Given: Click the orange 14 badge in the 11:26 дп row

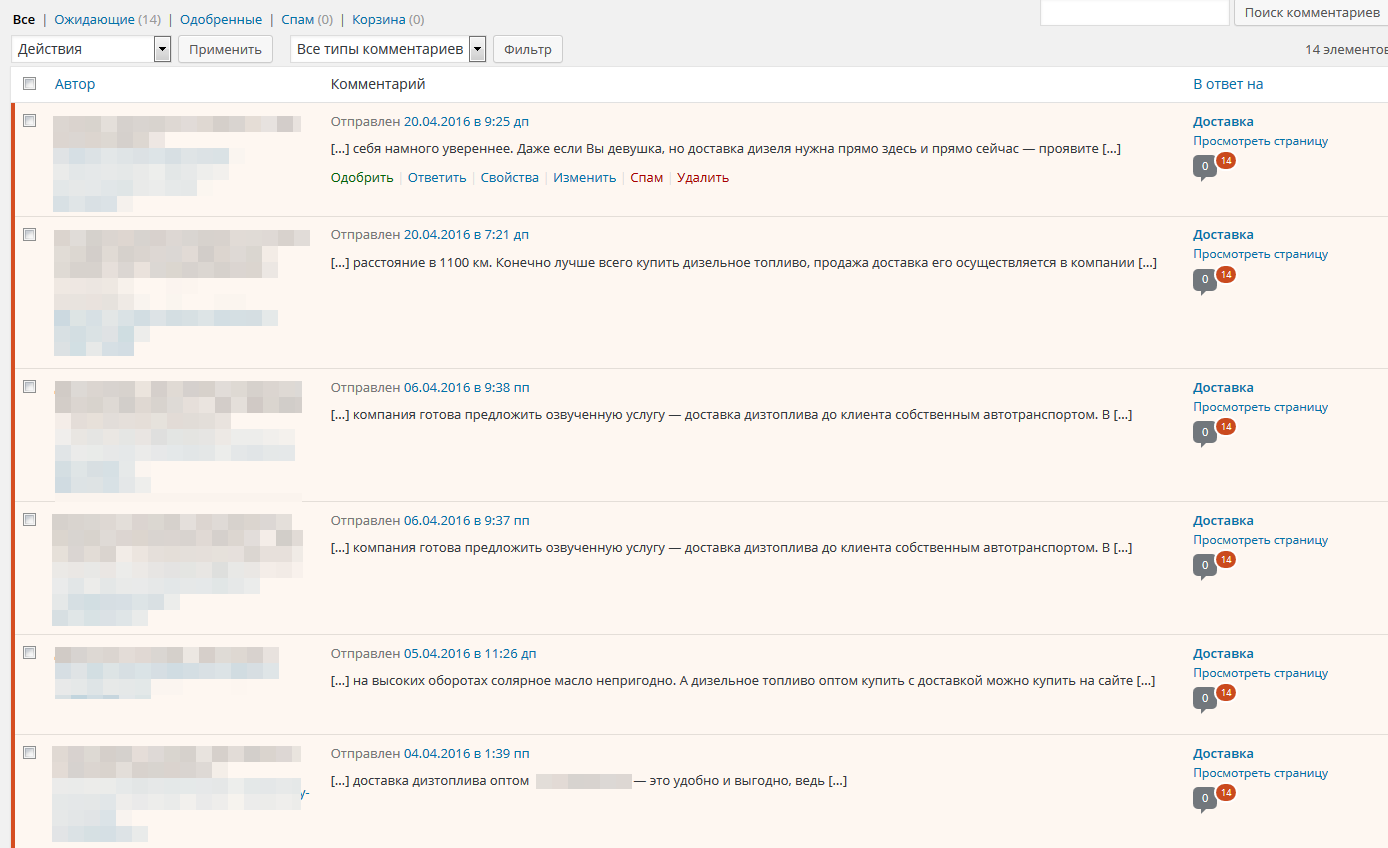Looking at the screenshot, I should point(1226,692).
